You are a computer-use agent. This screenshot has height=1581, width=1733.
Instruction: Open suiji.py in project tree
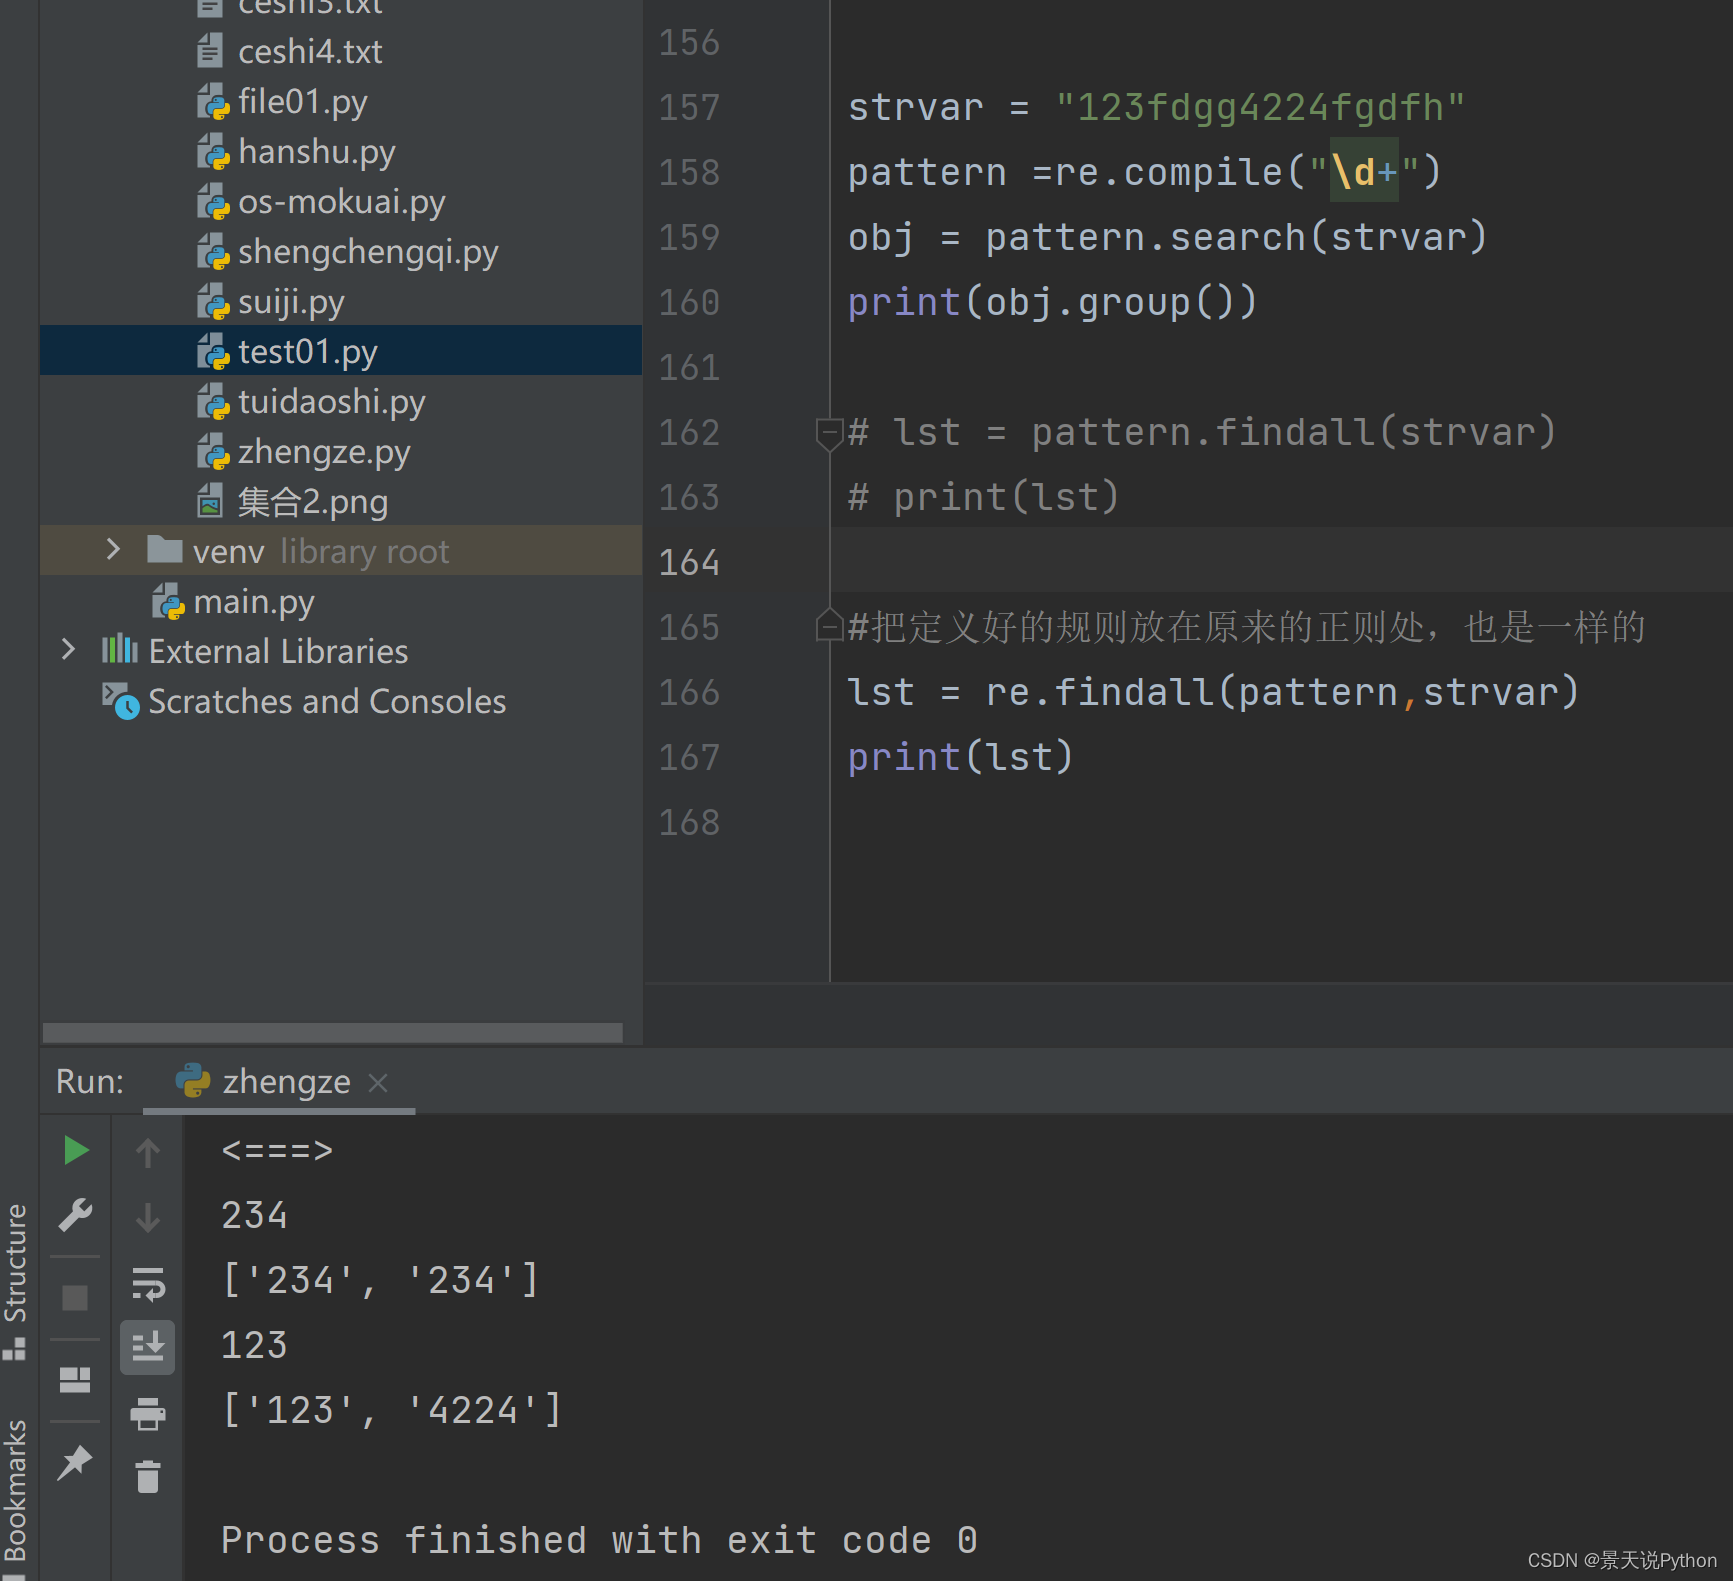click(x=291, y=301)
